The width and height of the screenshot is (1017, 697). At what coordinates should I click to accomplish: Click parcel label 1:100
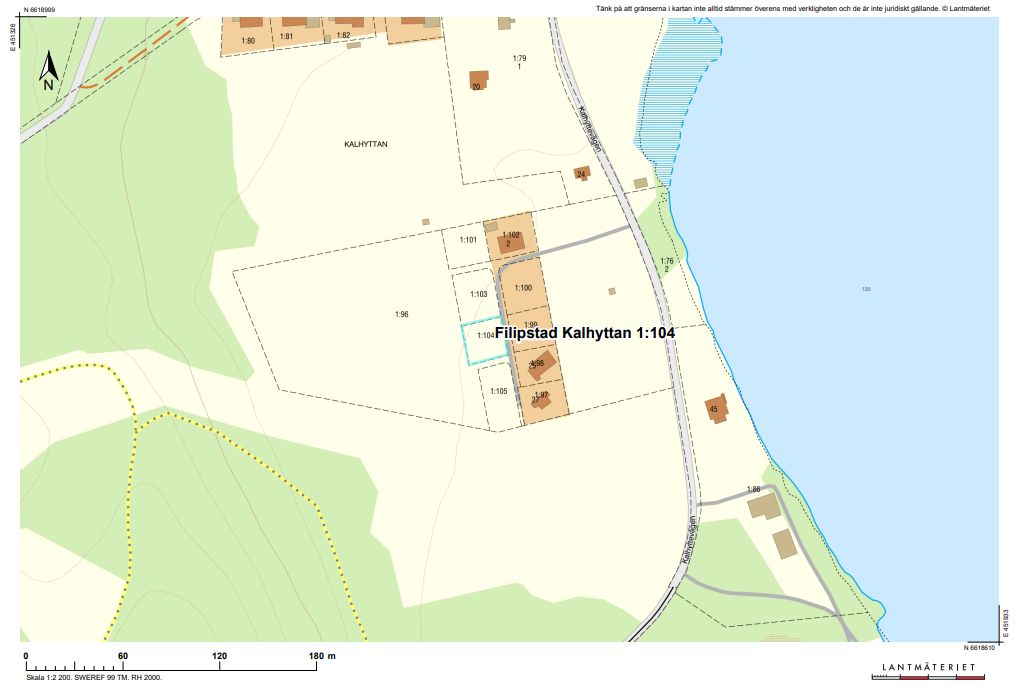523,288
